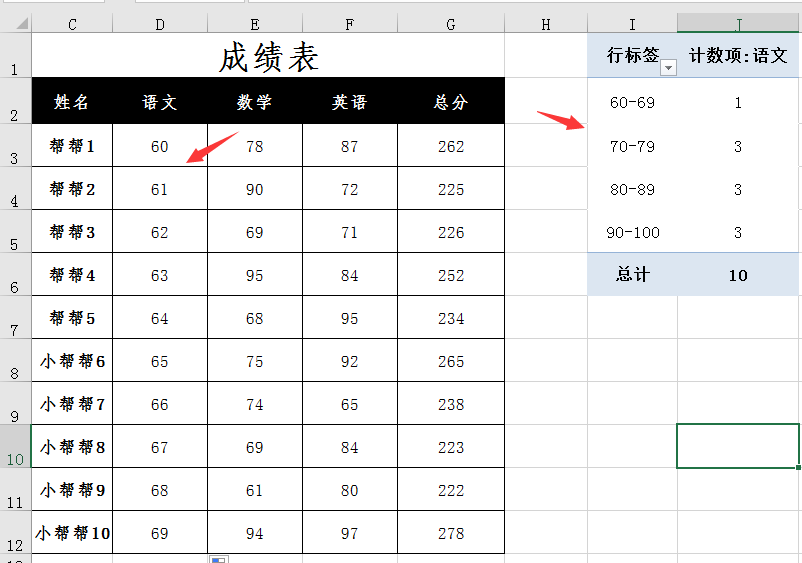Click the 数学 score 75
This screenshot has width=802, height=563.
[255, 361]
